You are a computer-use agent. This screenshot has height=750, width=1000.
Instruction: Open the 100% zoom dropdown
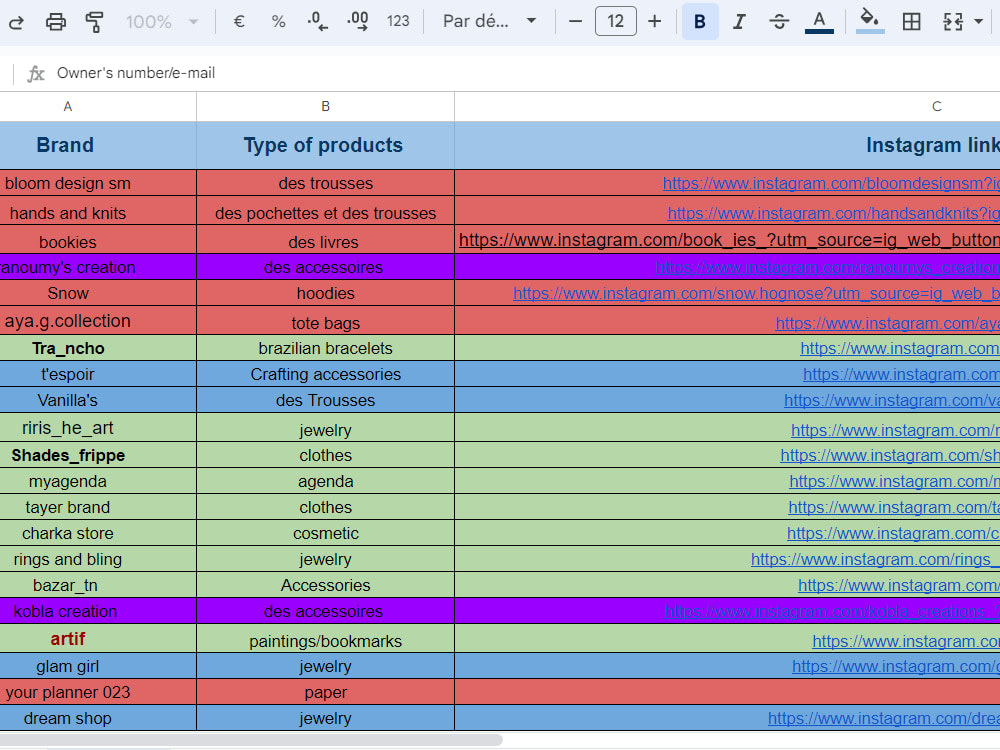(162, 22)
